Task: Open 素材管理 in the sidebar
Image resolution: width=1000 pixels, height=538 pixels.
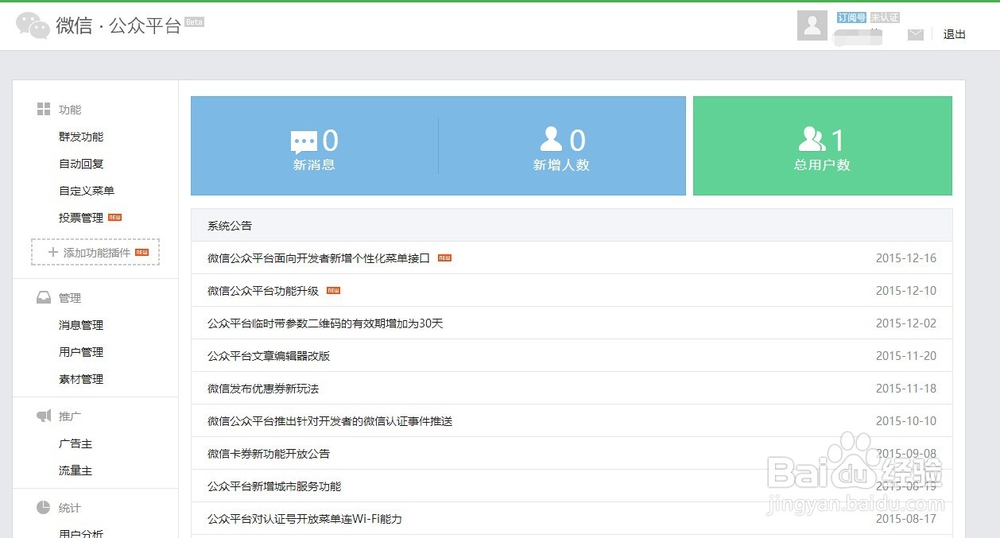Action: click(x=81, y=379)
